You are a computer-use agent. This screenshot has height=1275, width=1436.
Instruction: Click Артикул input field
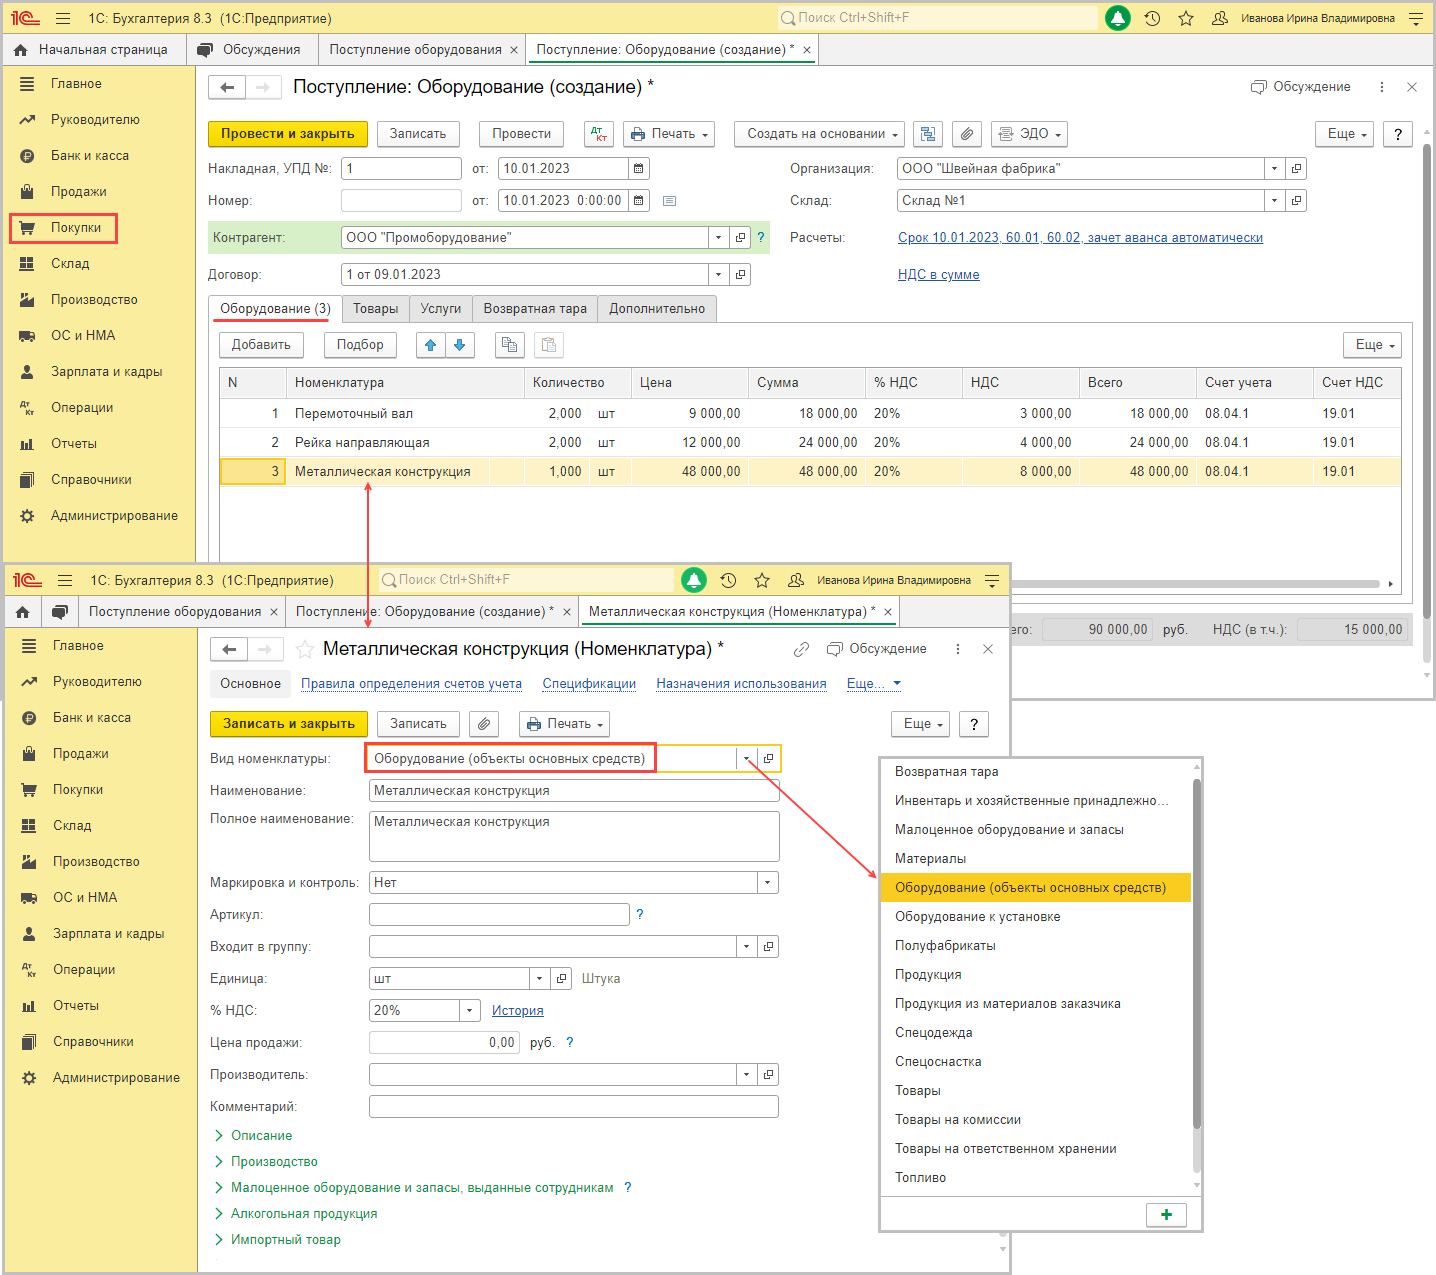coord(499,915)
